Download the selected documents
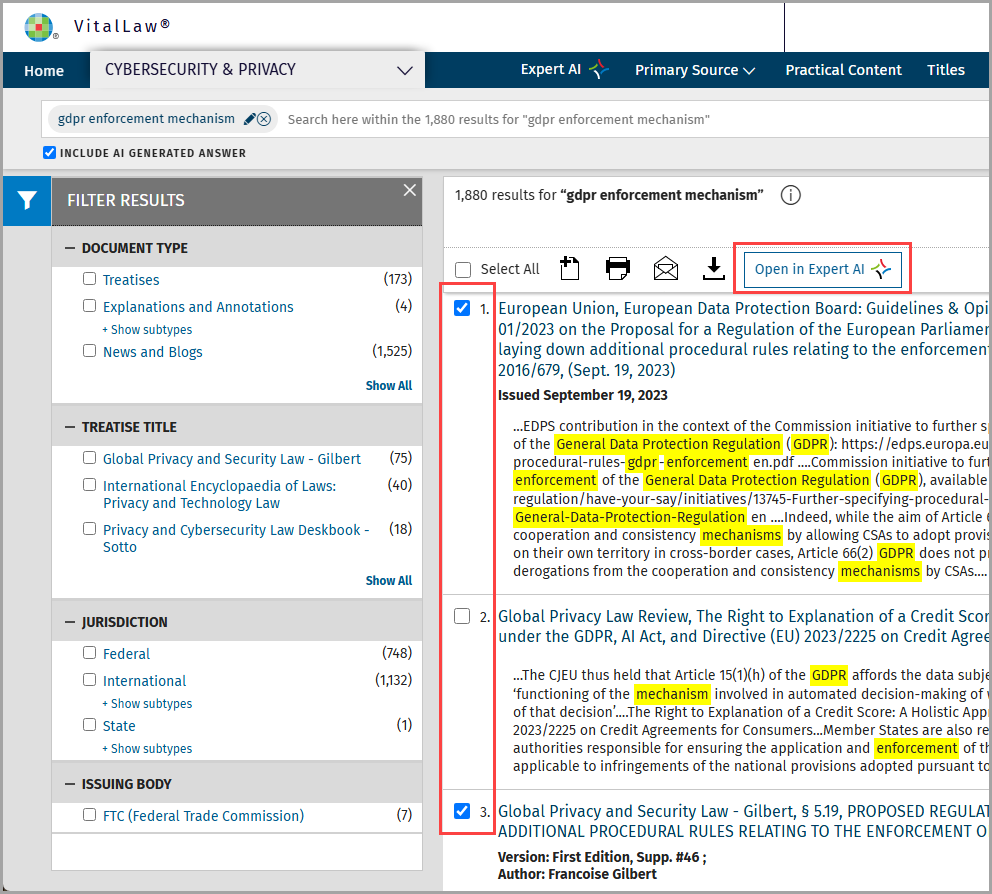The width and height of the screenshot is (992, 894). tap(714, 268)
